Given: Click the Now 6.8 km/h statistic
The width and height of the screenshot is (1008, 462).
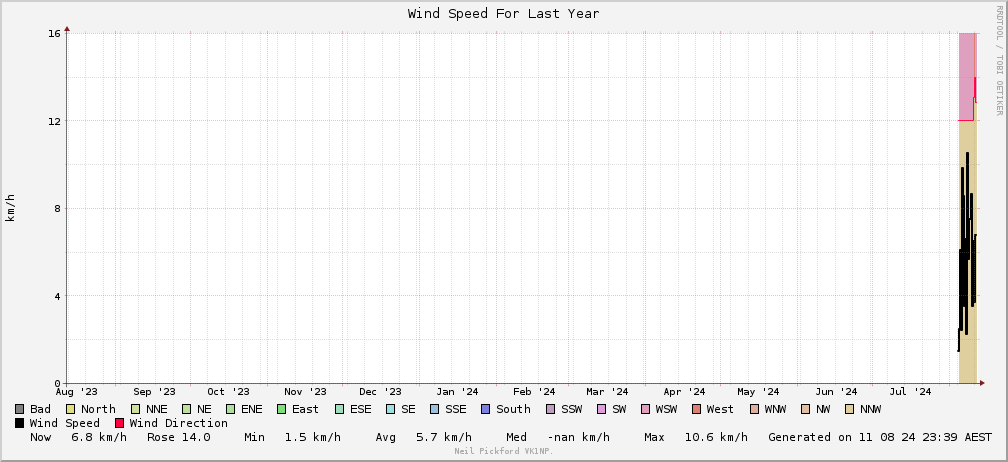Looking at the screenshot, I should tap(78, 438).
